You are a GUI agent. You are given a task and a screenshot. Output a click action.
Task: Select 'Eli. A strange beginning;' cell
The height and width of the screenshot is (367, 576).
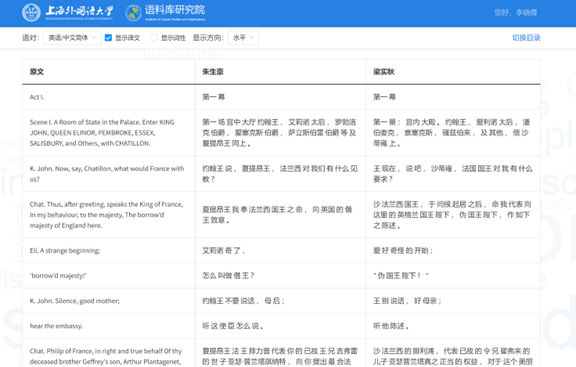[109, 251]
